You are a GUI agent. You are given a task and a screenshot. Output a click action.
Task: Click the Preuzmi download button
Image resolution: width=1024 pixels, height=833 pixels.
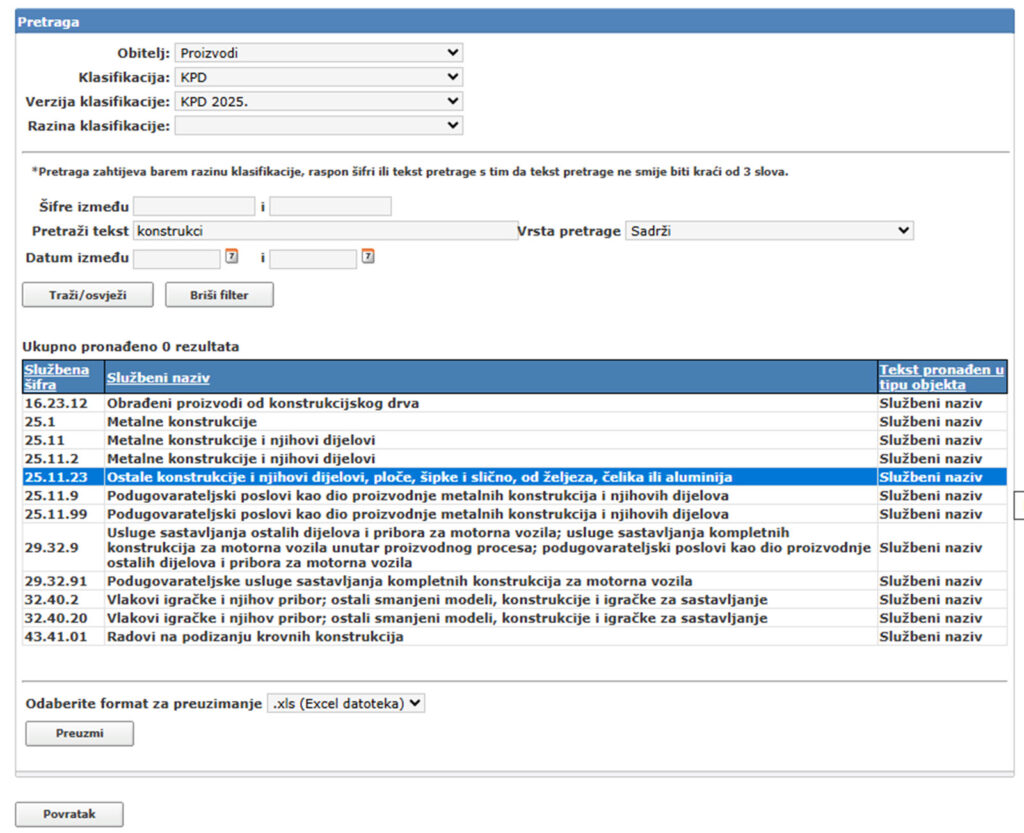coord(79,734)
